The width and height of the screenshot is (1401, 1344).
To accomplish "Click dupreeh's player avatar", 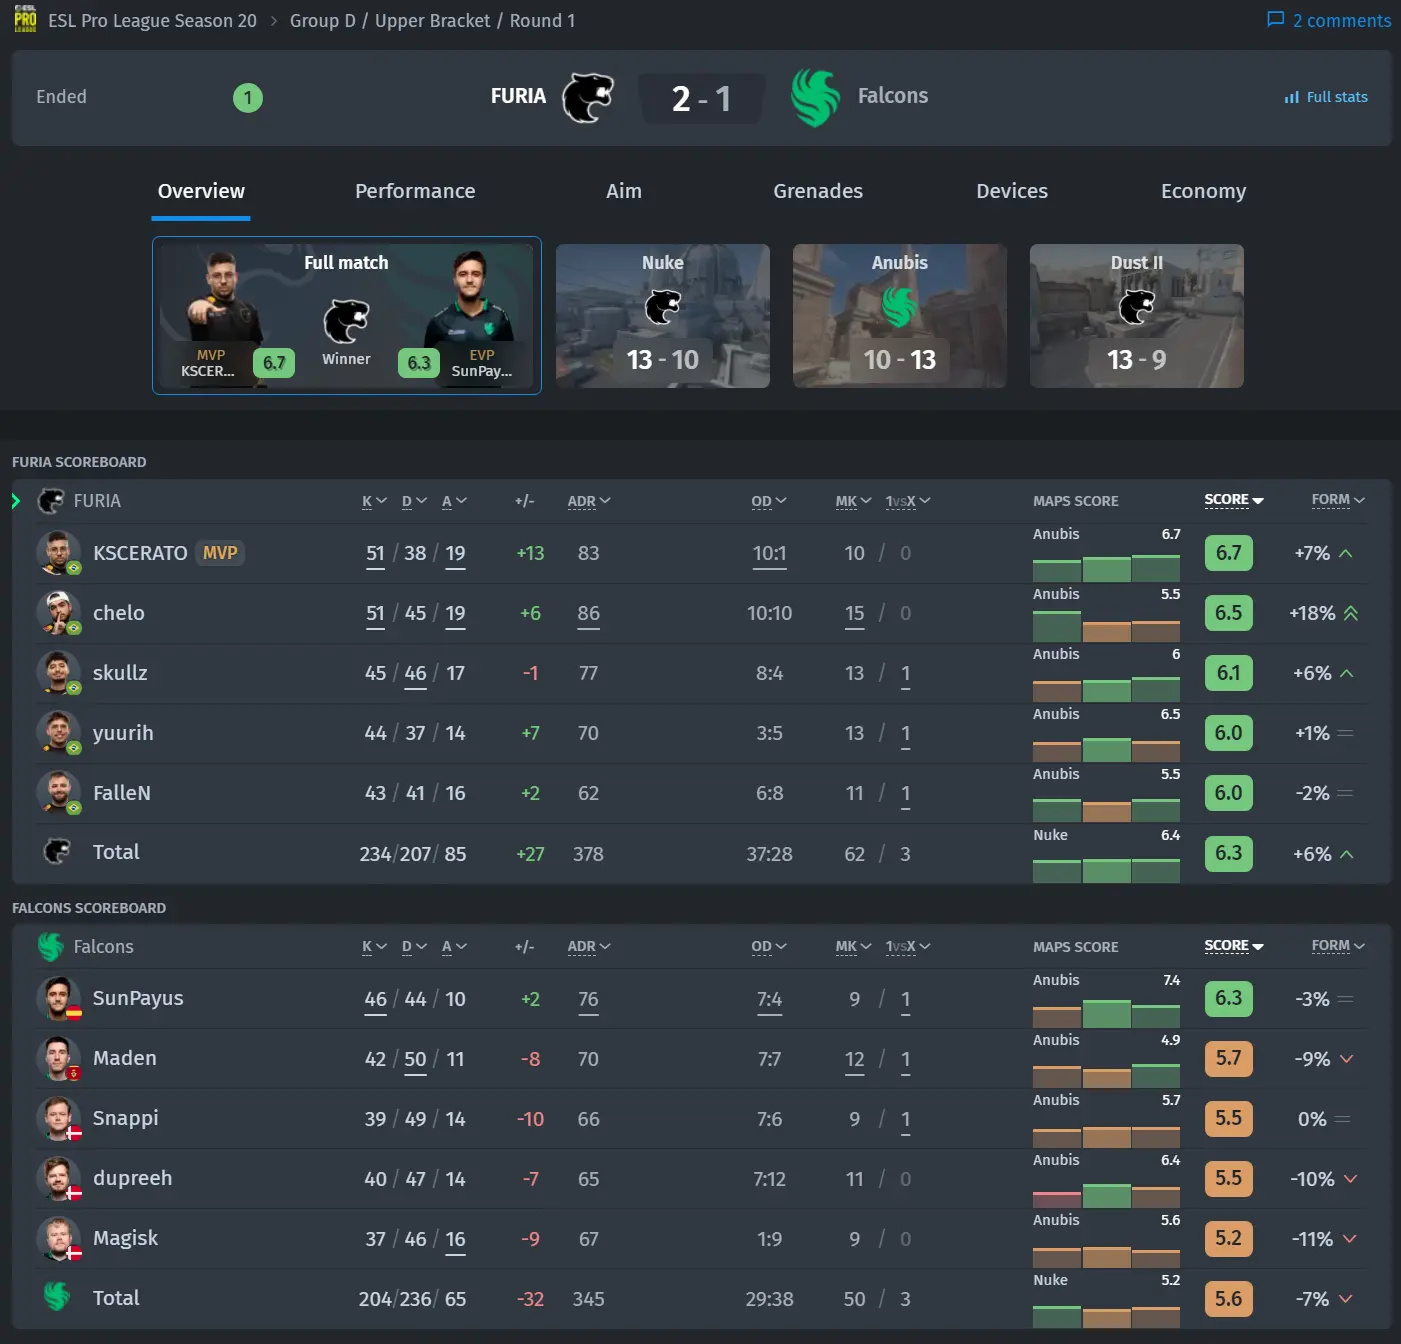I will (x=58, y=1178).
